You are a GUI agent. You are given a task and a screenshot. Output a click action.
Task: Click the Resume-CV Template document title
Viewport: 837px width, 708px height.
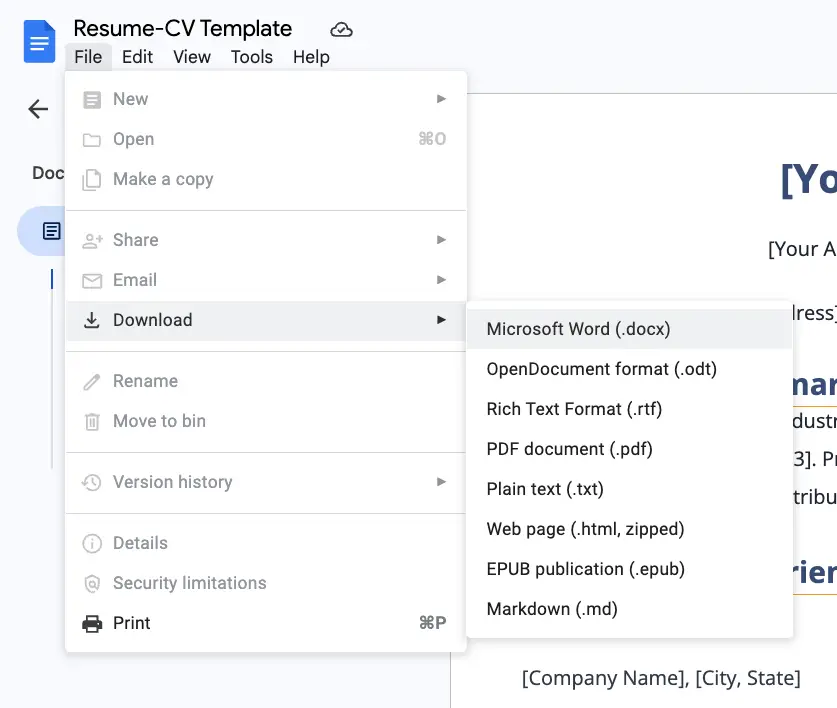[x=183, y=29]
